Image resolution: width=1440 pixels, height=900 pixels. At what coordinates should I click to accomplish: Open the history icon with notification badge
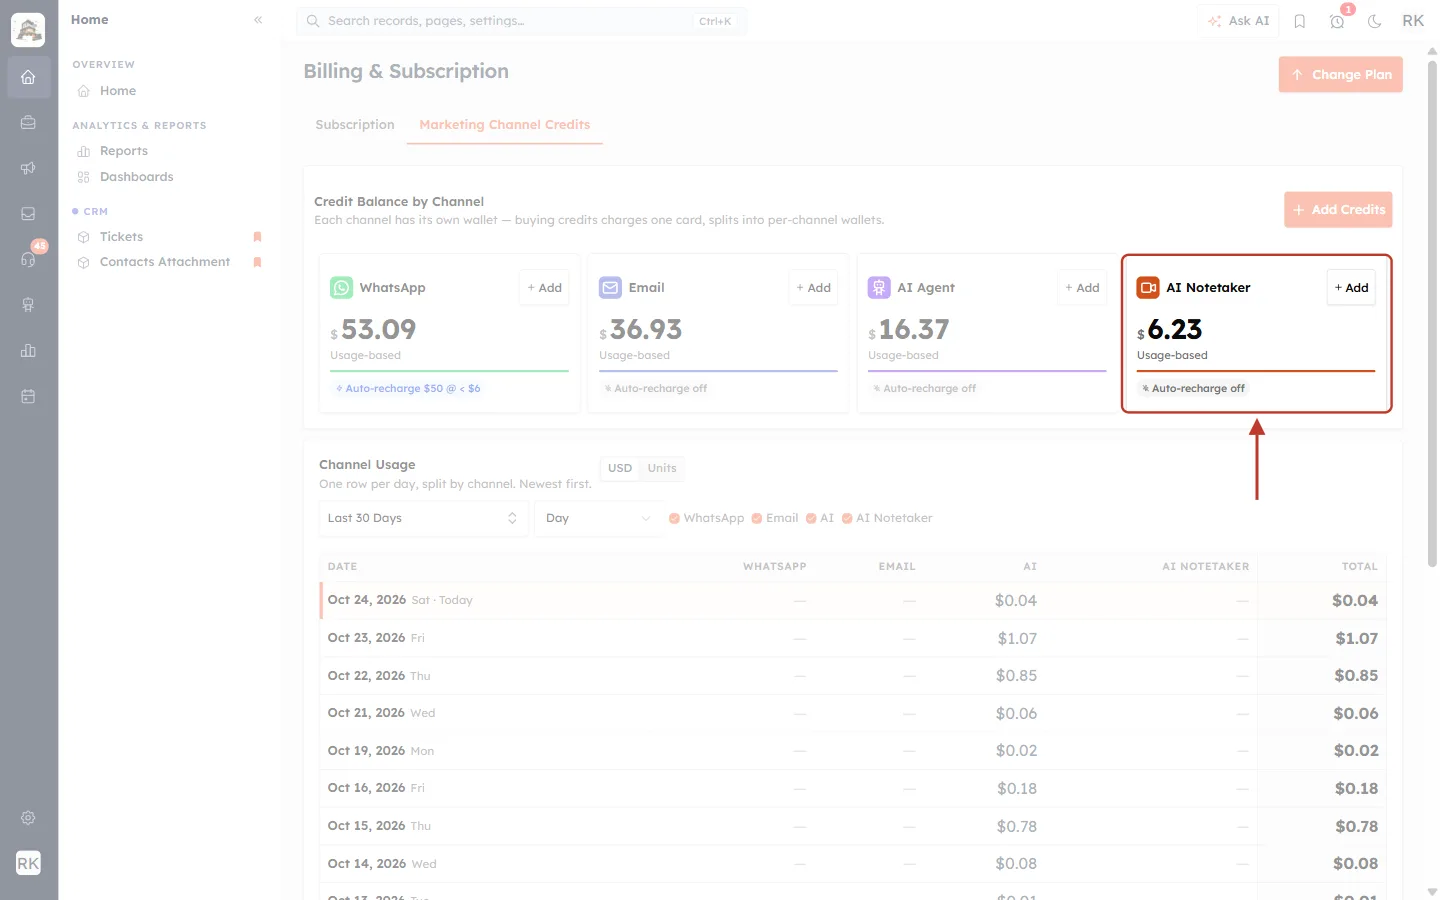click(x=1337, y=21)
